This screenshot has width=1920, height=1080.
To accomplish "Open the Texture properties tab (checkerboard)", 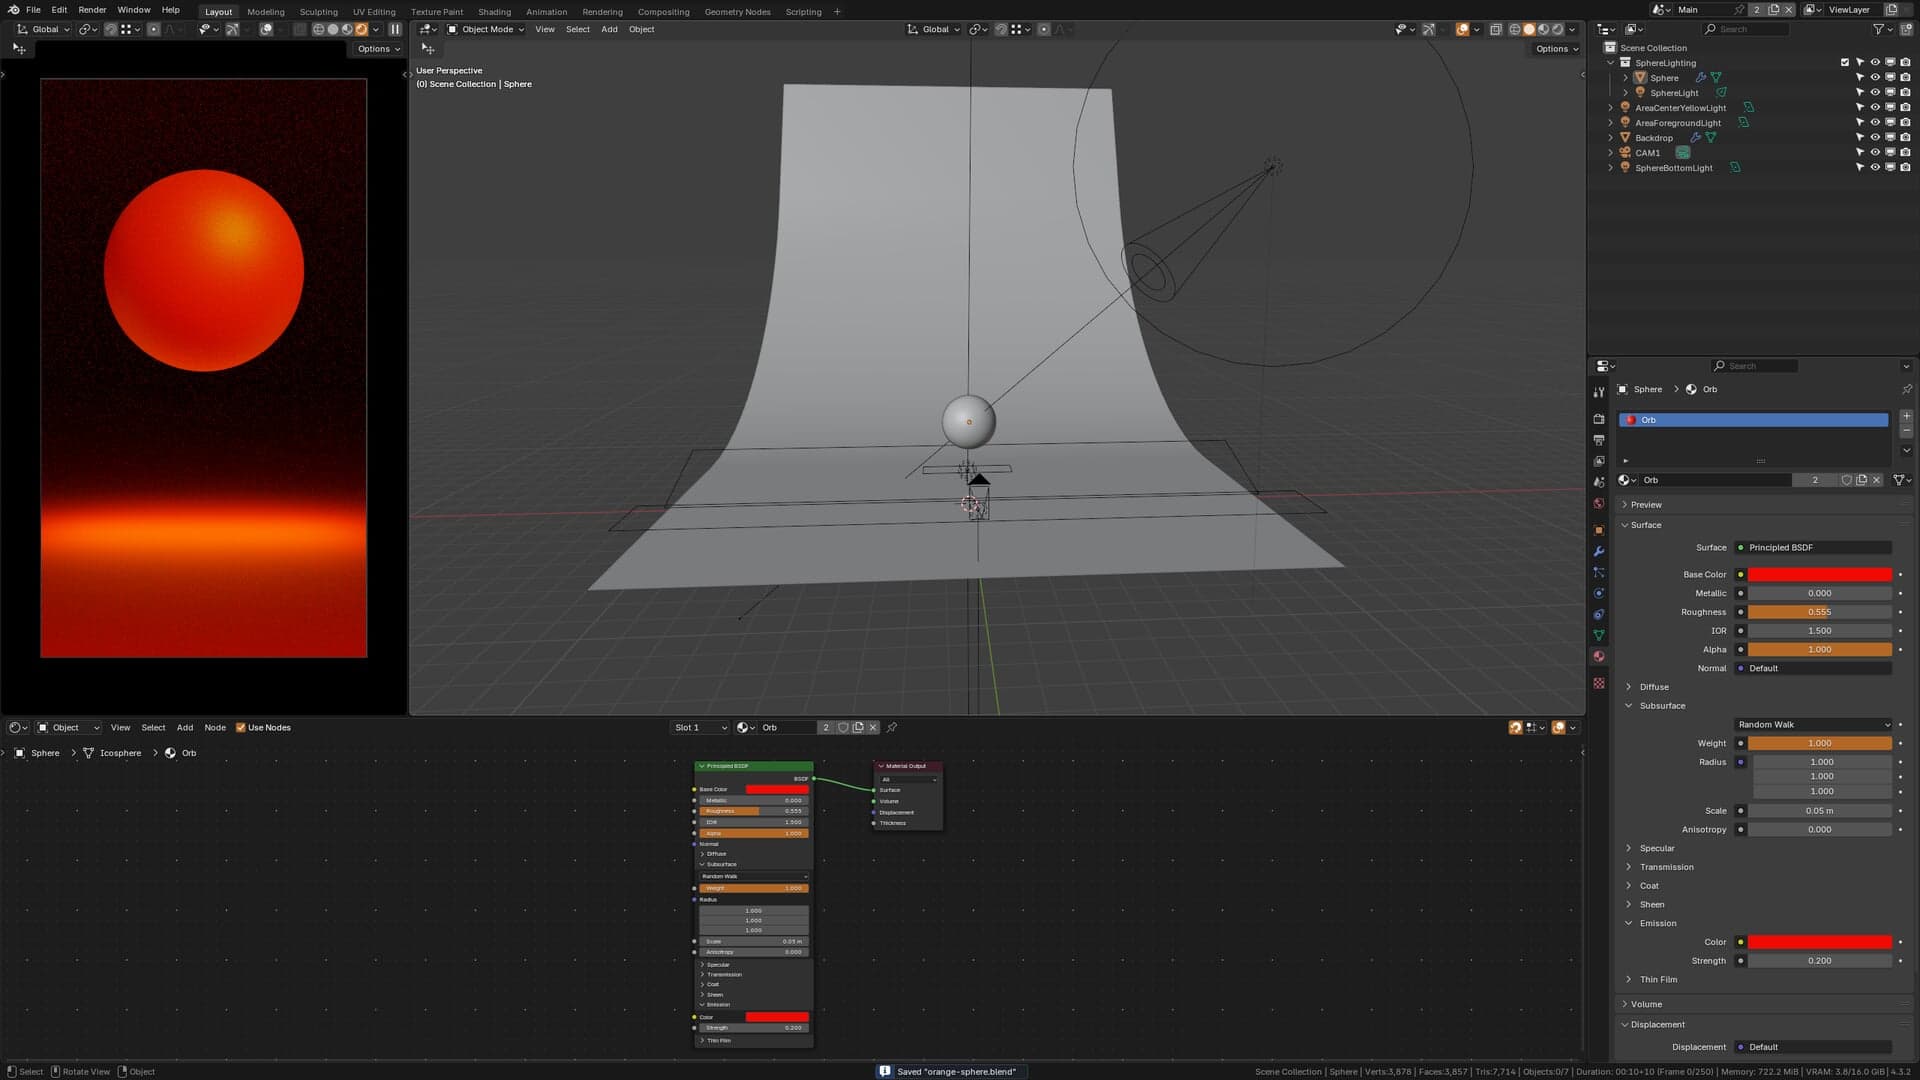I will [x=1599, y=683].
